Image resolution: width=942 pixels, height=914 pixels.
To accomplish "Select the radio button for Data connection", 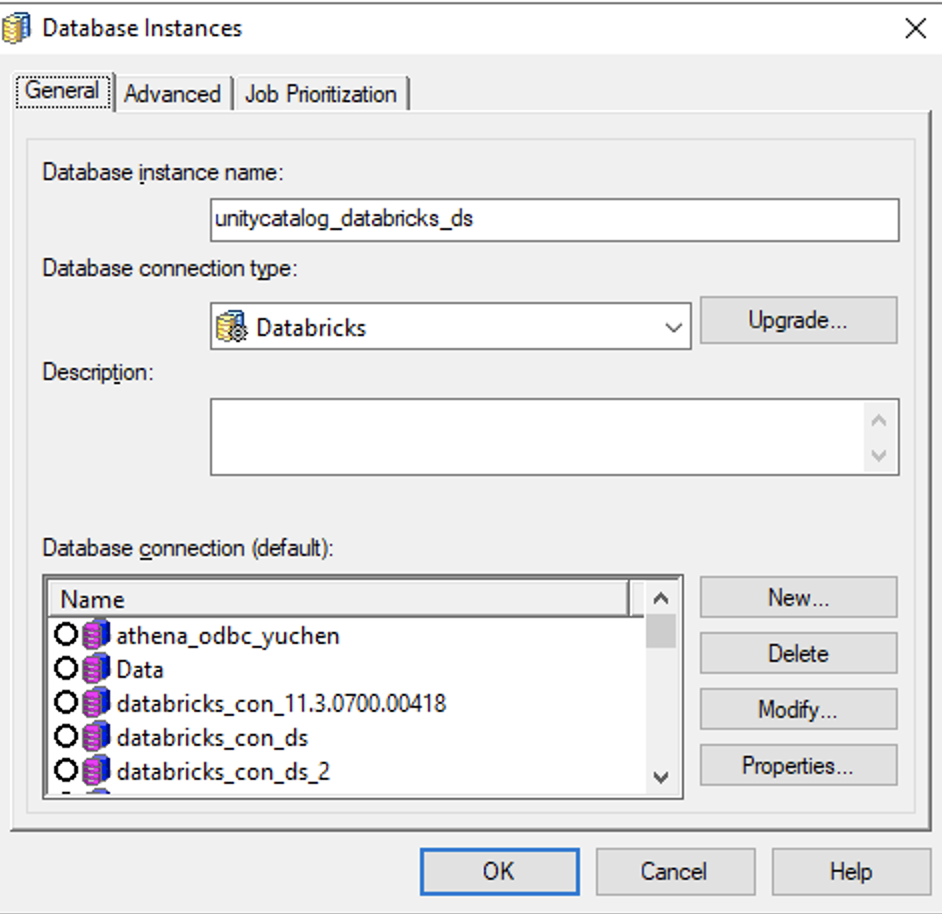I will coord(68,670).
